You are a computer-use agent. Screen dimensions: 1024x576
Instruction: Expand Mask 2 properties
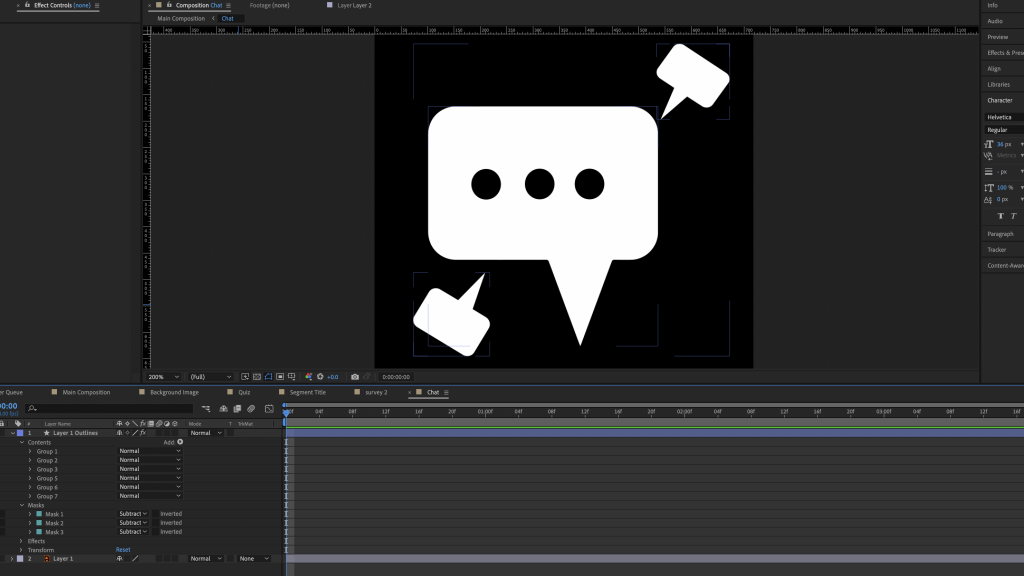click(30, 523)
